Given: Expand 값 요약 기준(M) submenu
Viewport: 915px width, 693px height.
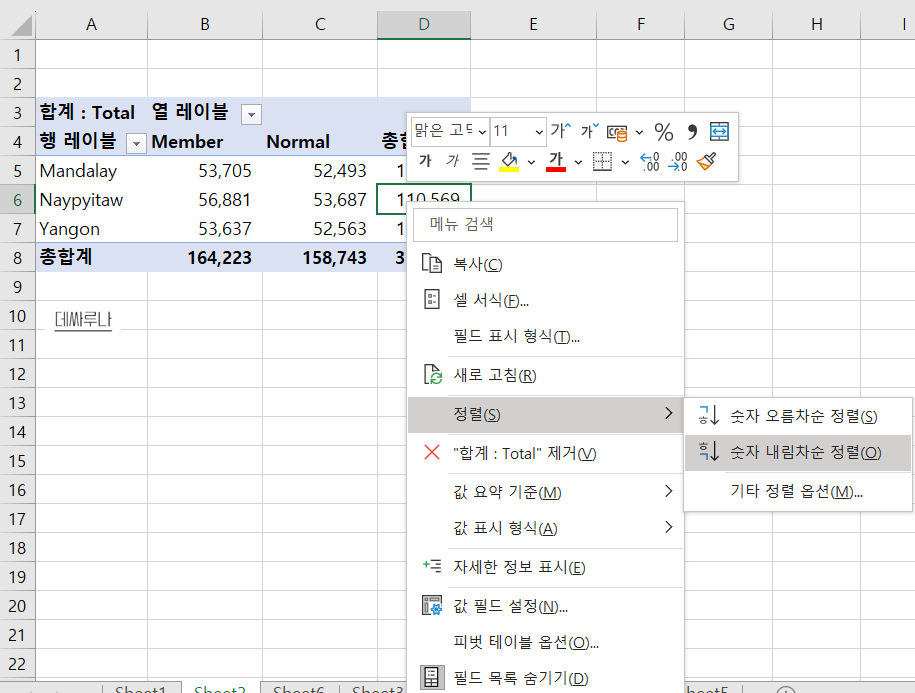Looking at the screenshot, I should 545,492.
